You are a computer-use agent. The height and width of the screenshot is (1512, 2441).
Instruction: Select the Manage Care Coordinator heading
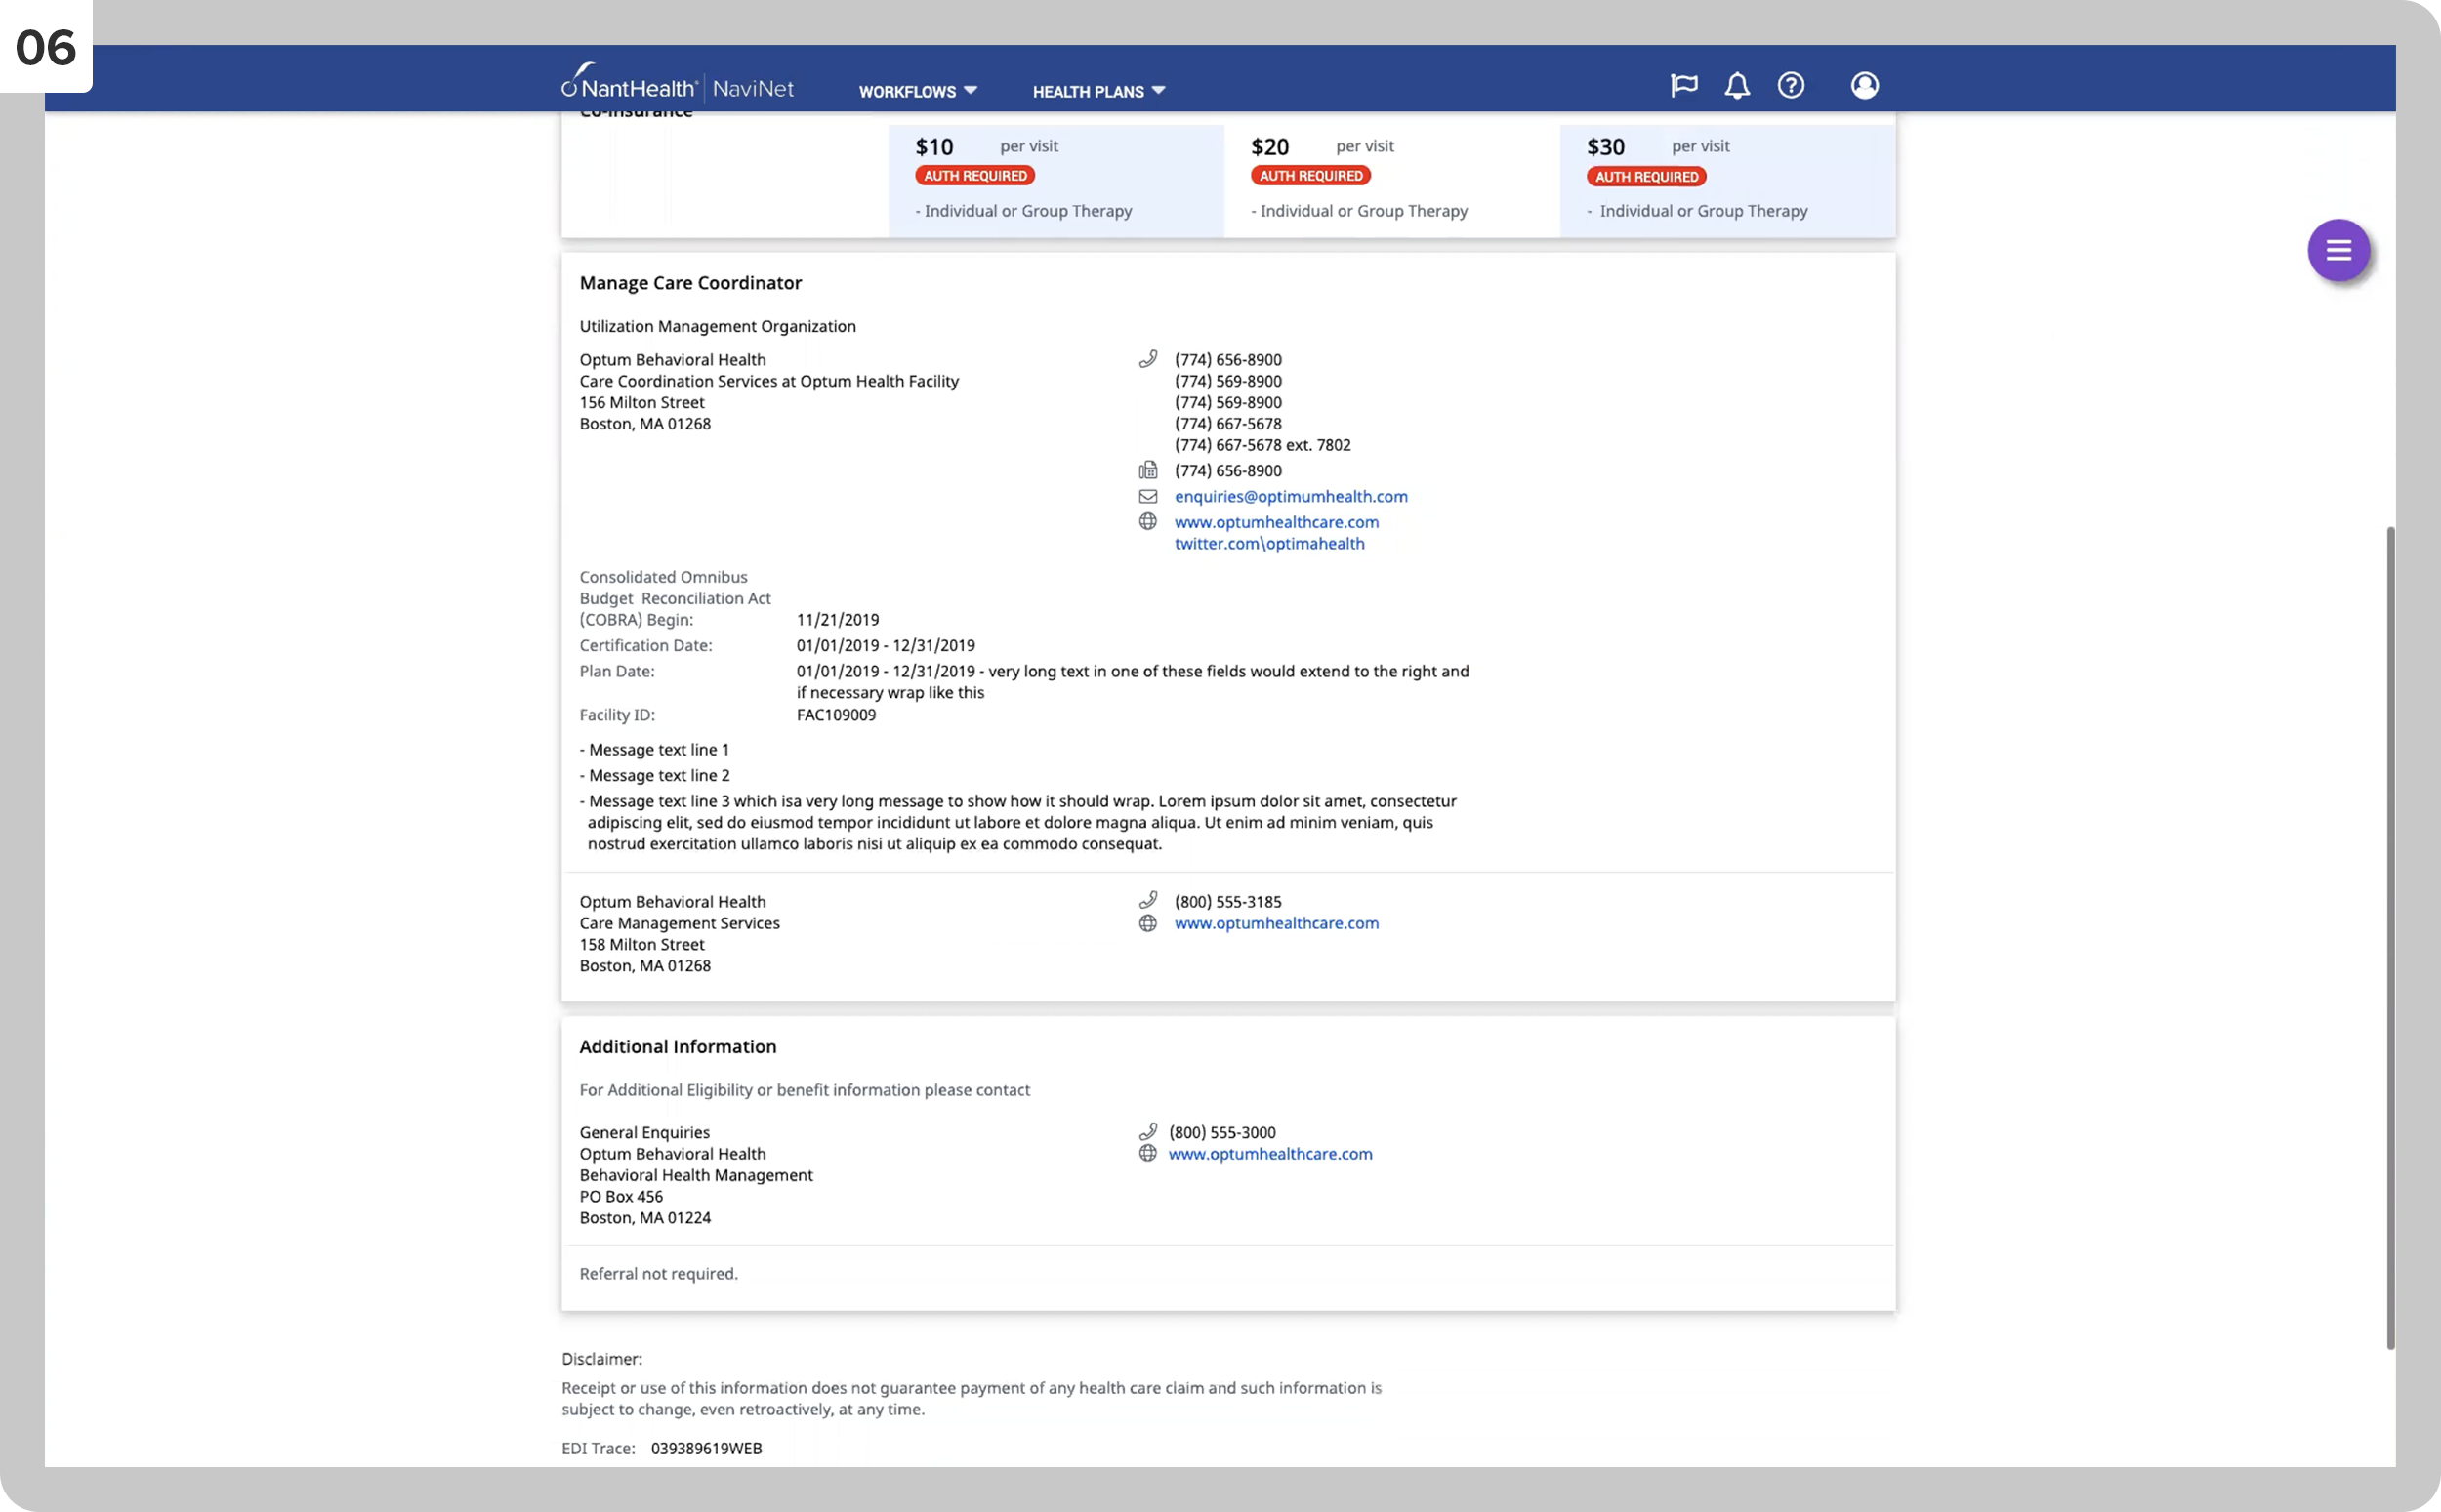(x=690, y=283)
